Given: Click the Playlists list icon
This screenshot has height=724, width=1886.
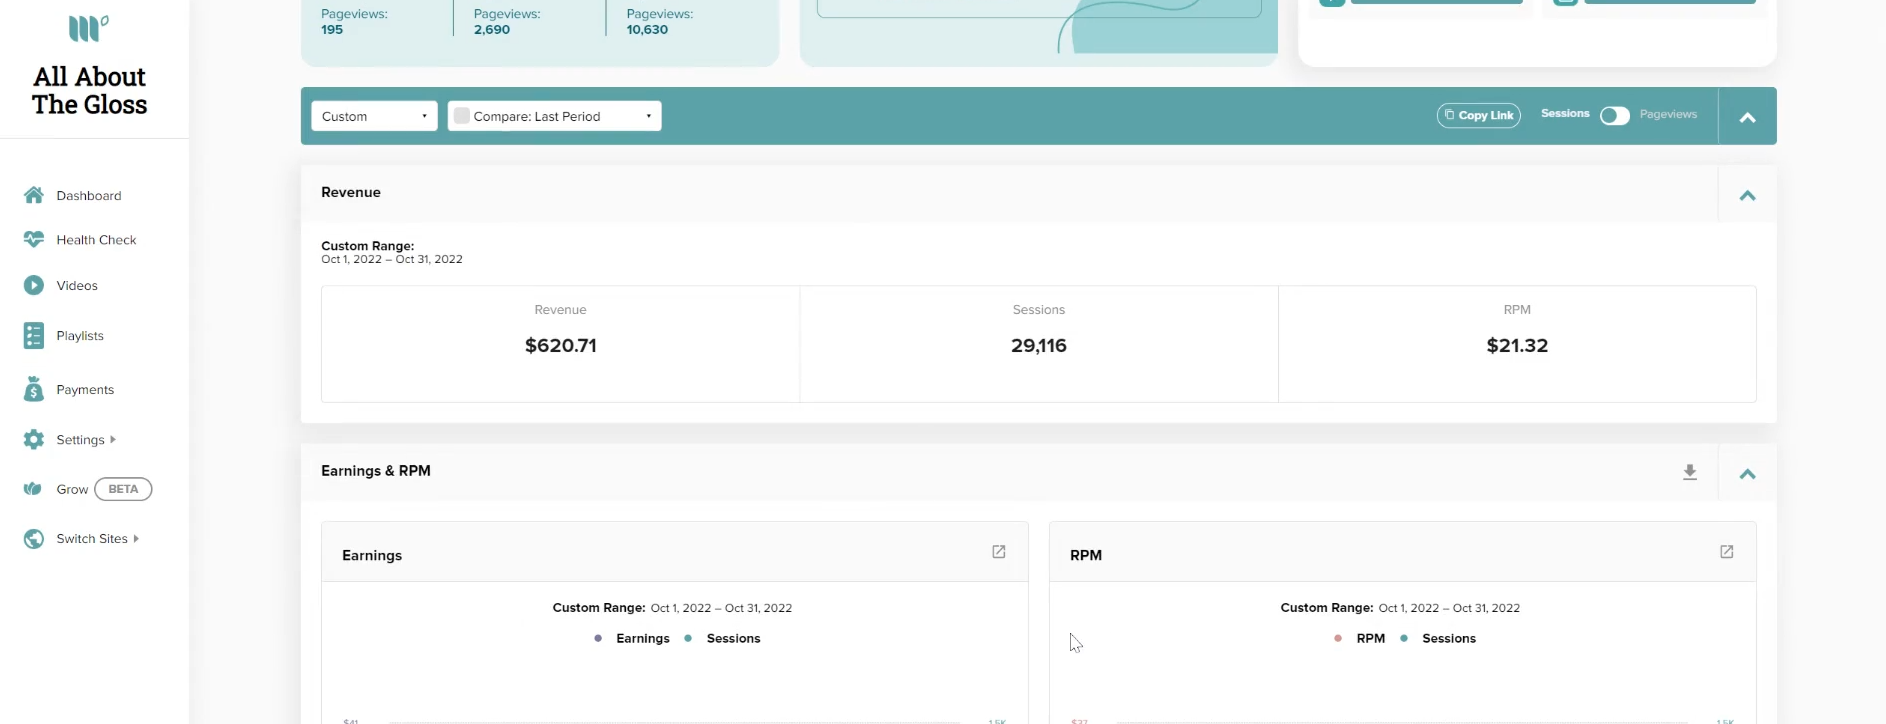Looking at the screenshot, I should click(34, 335).
